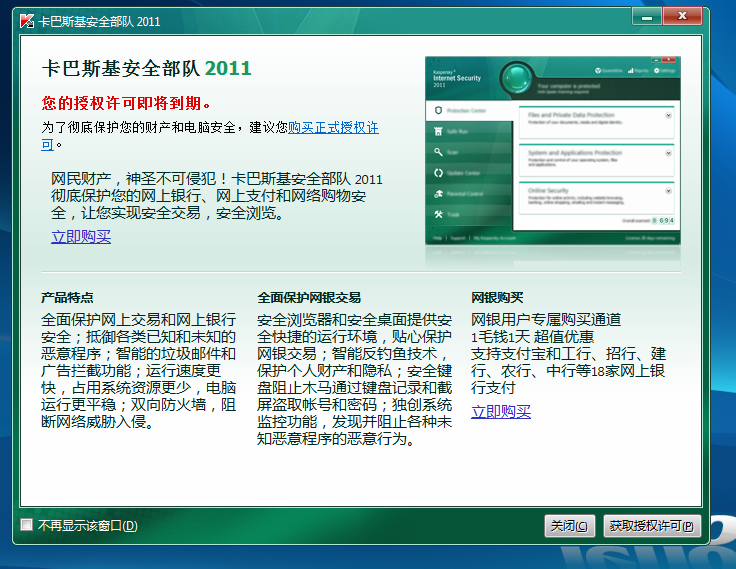Image resolution: width=736 pixels, height=569 pixels.
Task: Click the 网银用户专属购买通道 text
Action: [546, 320]
